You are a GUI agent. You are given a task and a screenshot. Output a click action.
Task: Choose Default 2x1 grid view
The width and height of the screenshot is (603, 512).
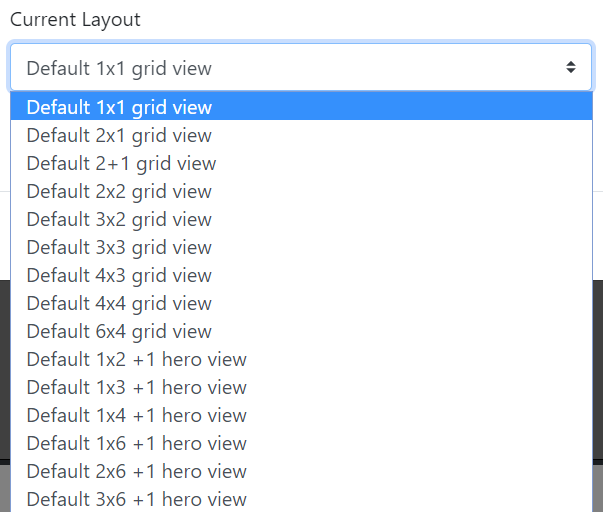120,135
